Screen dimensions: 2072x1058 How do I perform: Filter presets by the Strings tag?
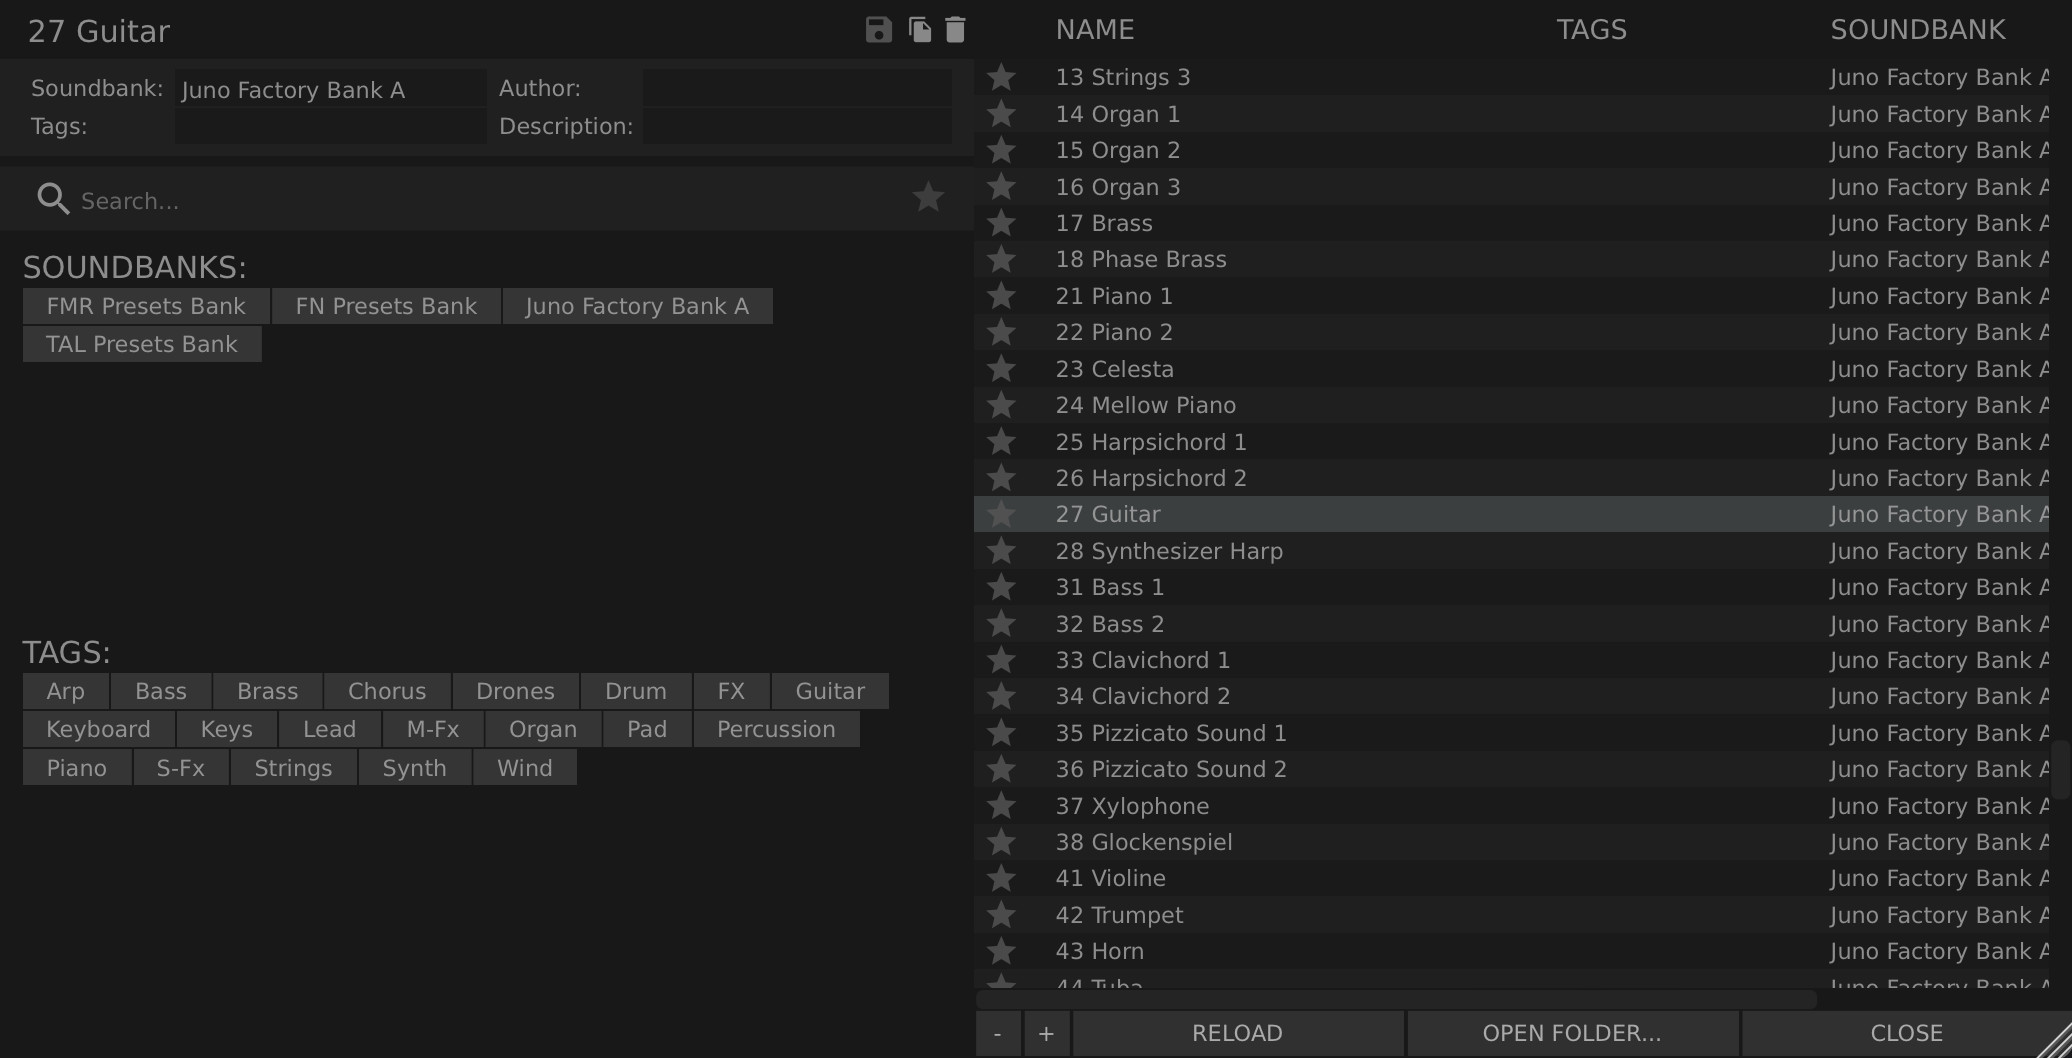293,768
